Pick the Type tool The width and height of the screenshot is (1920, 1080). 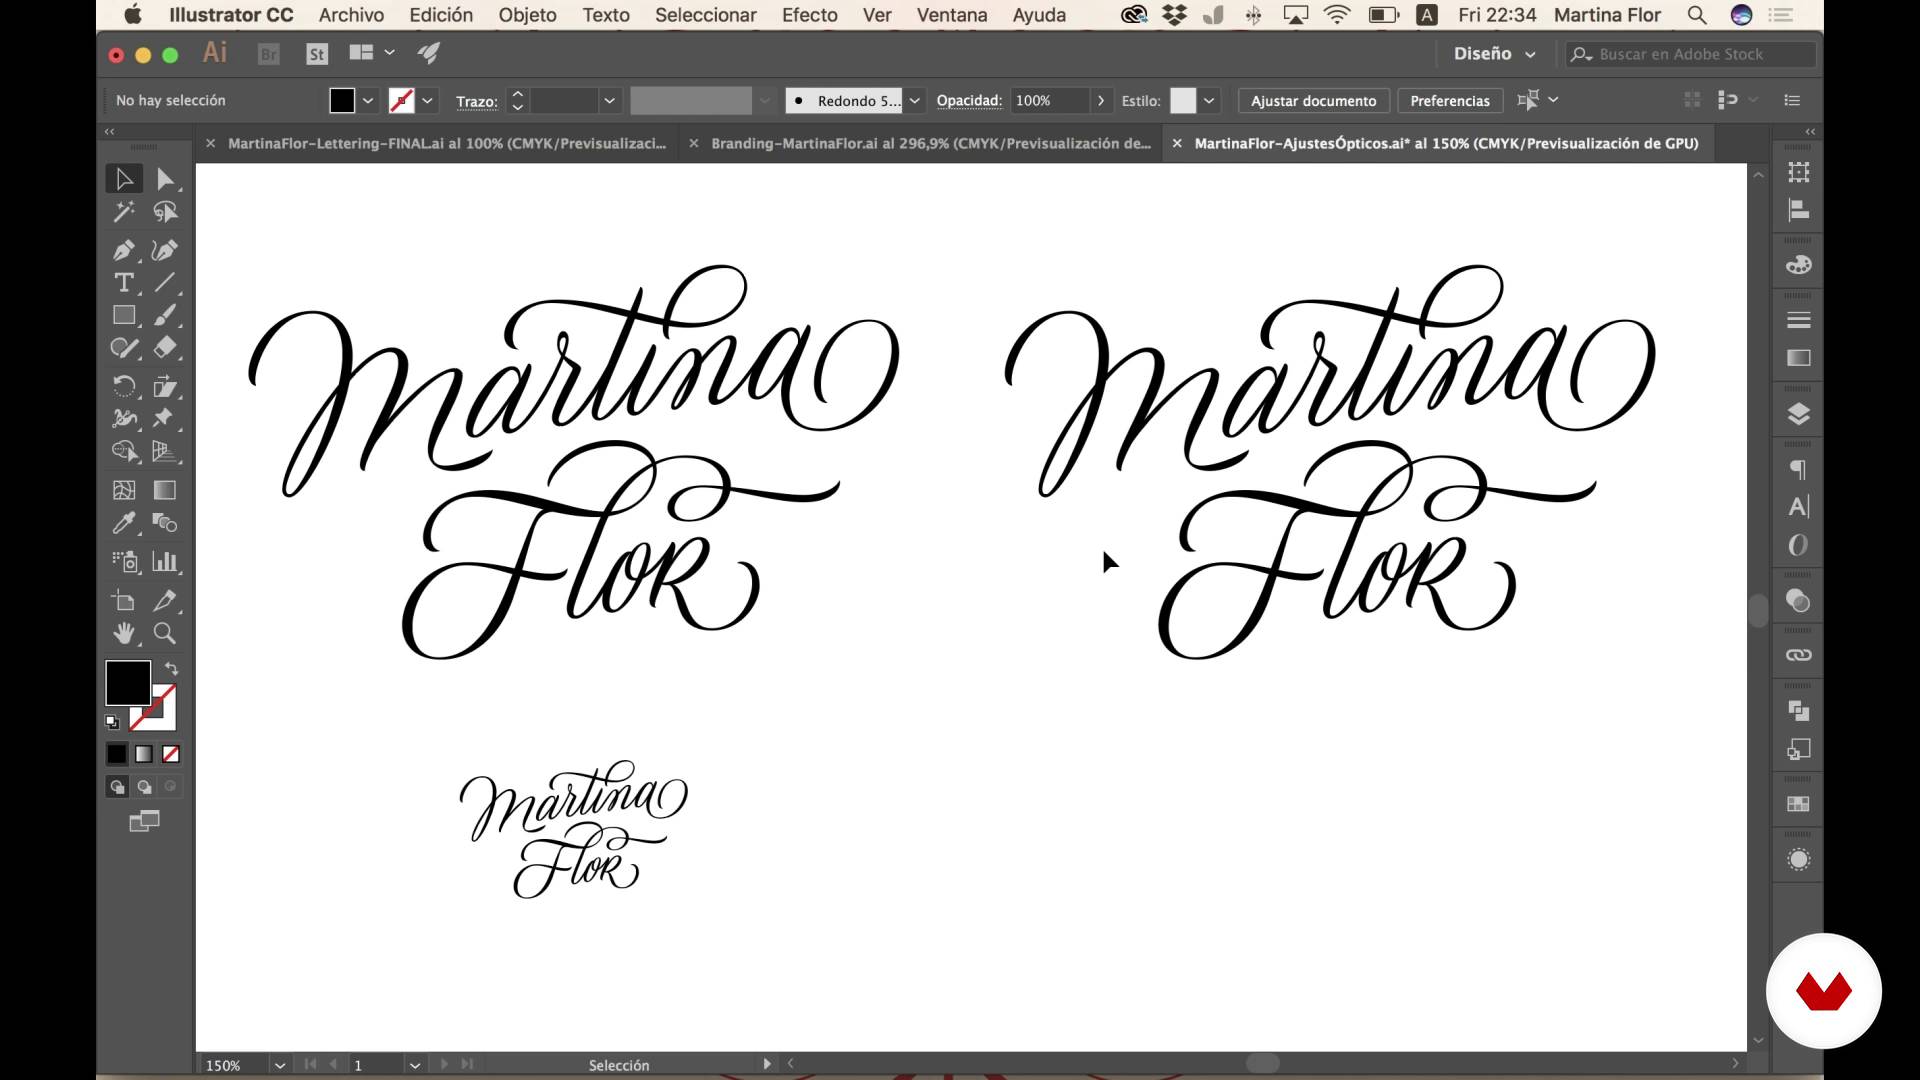point(124,283)
